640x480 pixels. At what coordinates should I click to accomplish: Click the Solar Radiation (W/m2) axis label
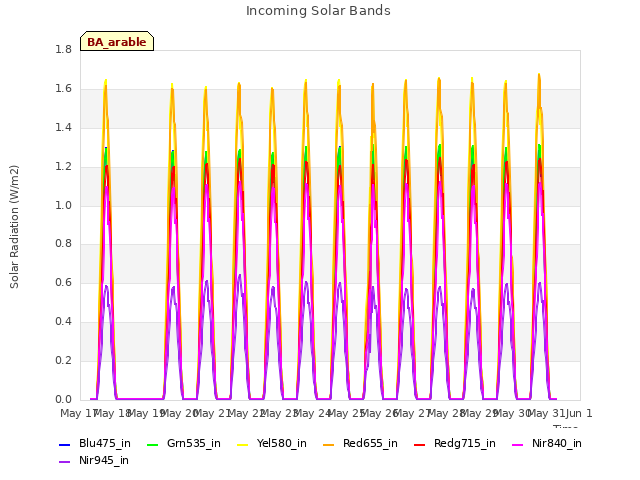[x=14, y=227]
